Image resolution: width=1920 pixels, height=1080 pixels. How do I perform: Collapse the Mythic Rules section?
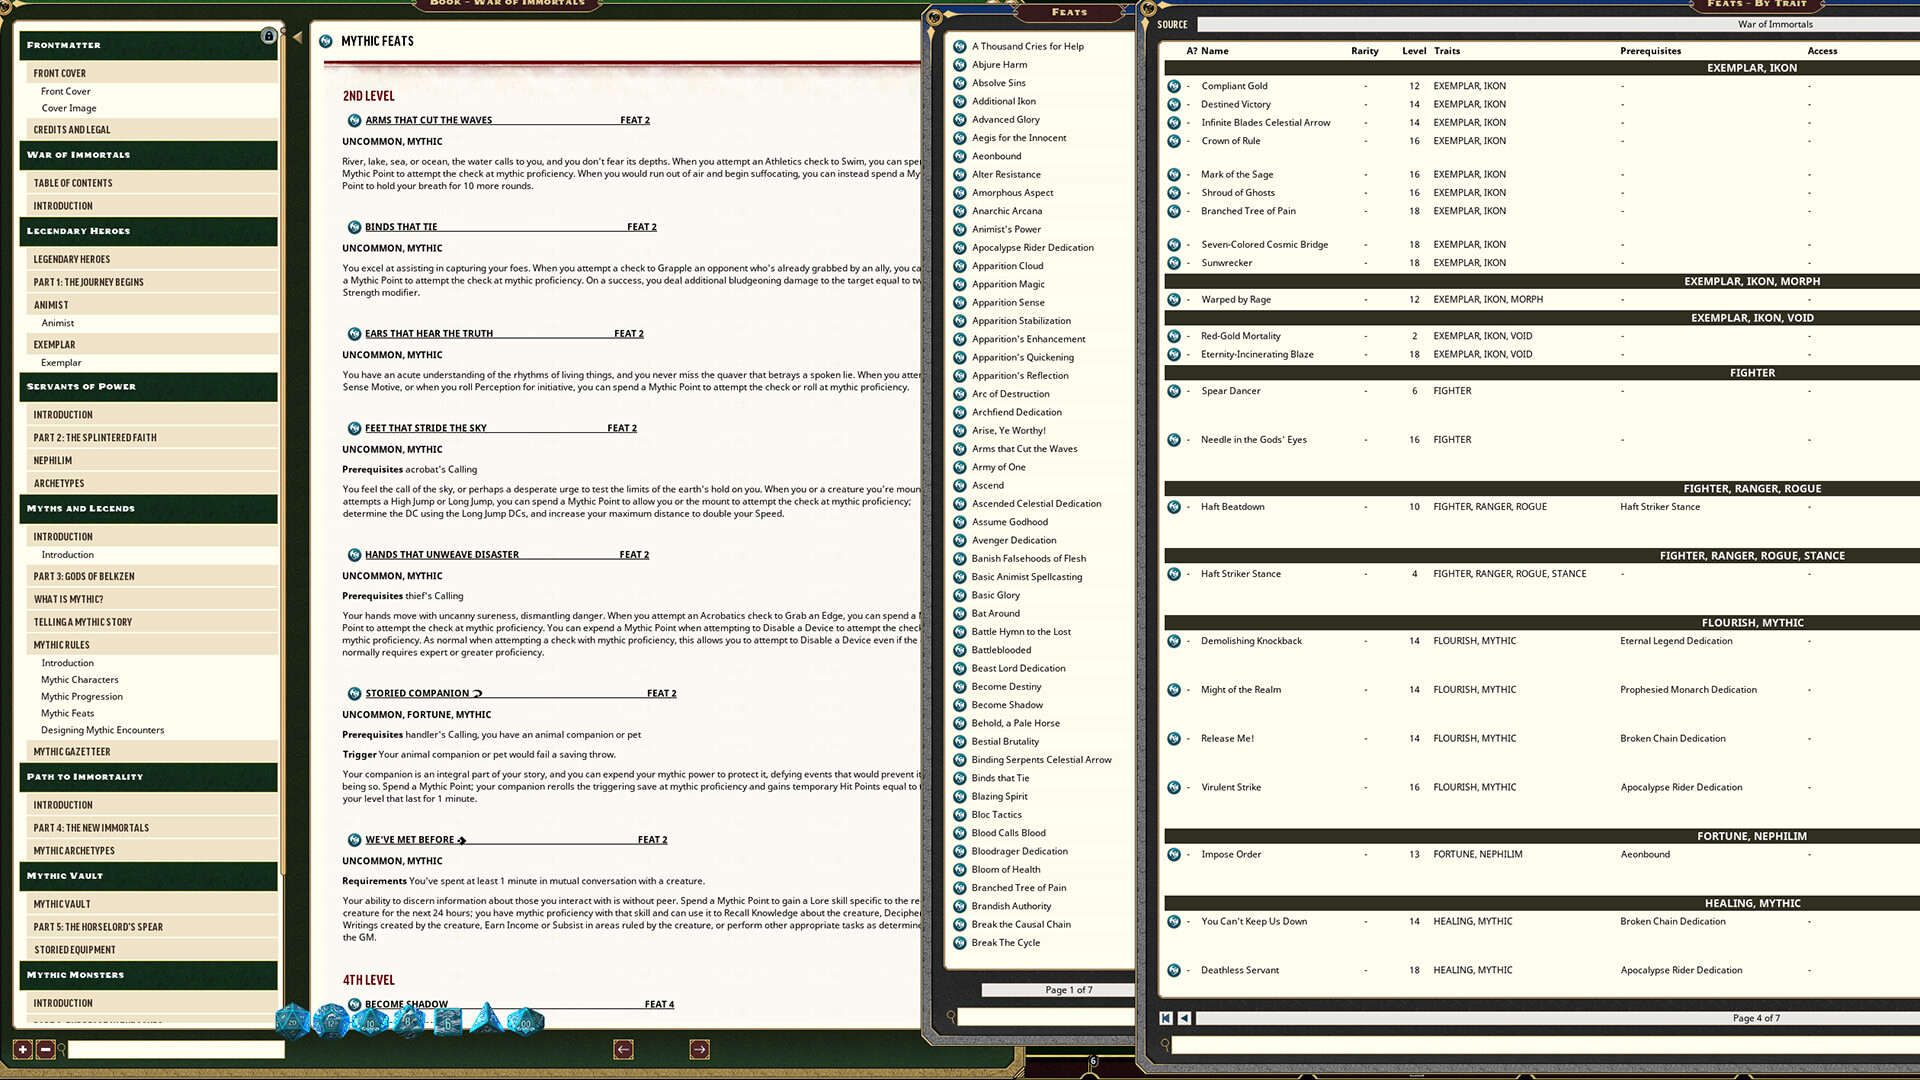coord(62,645)
